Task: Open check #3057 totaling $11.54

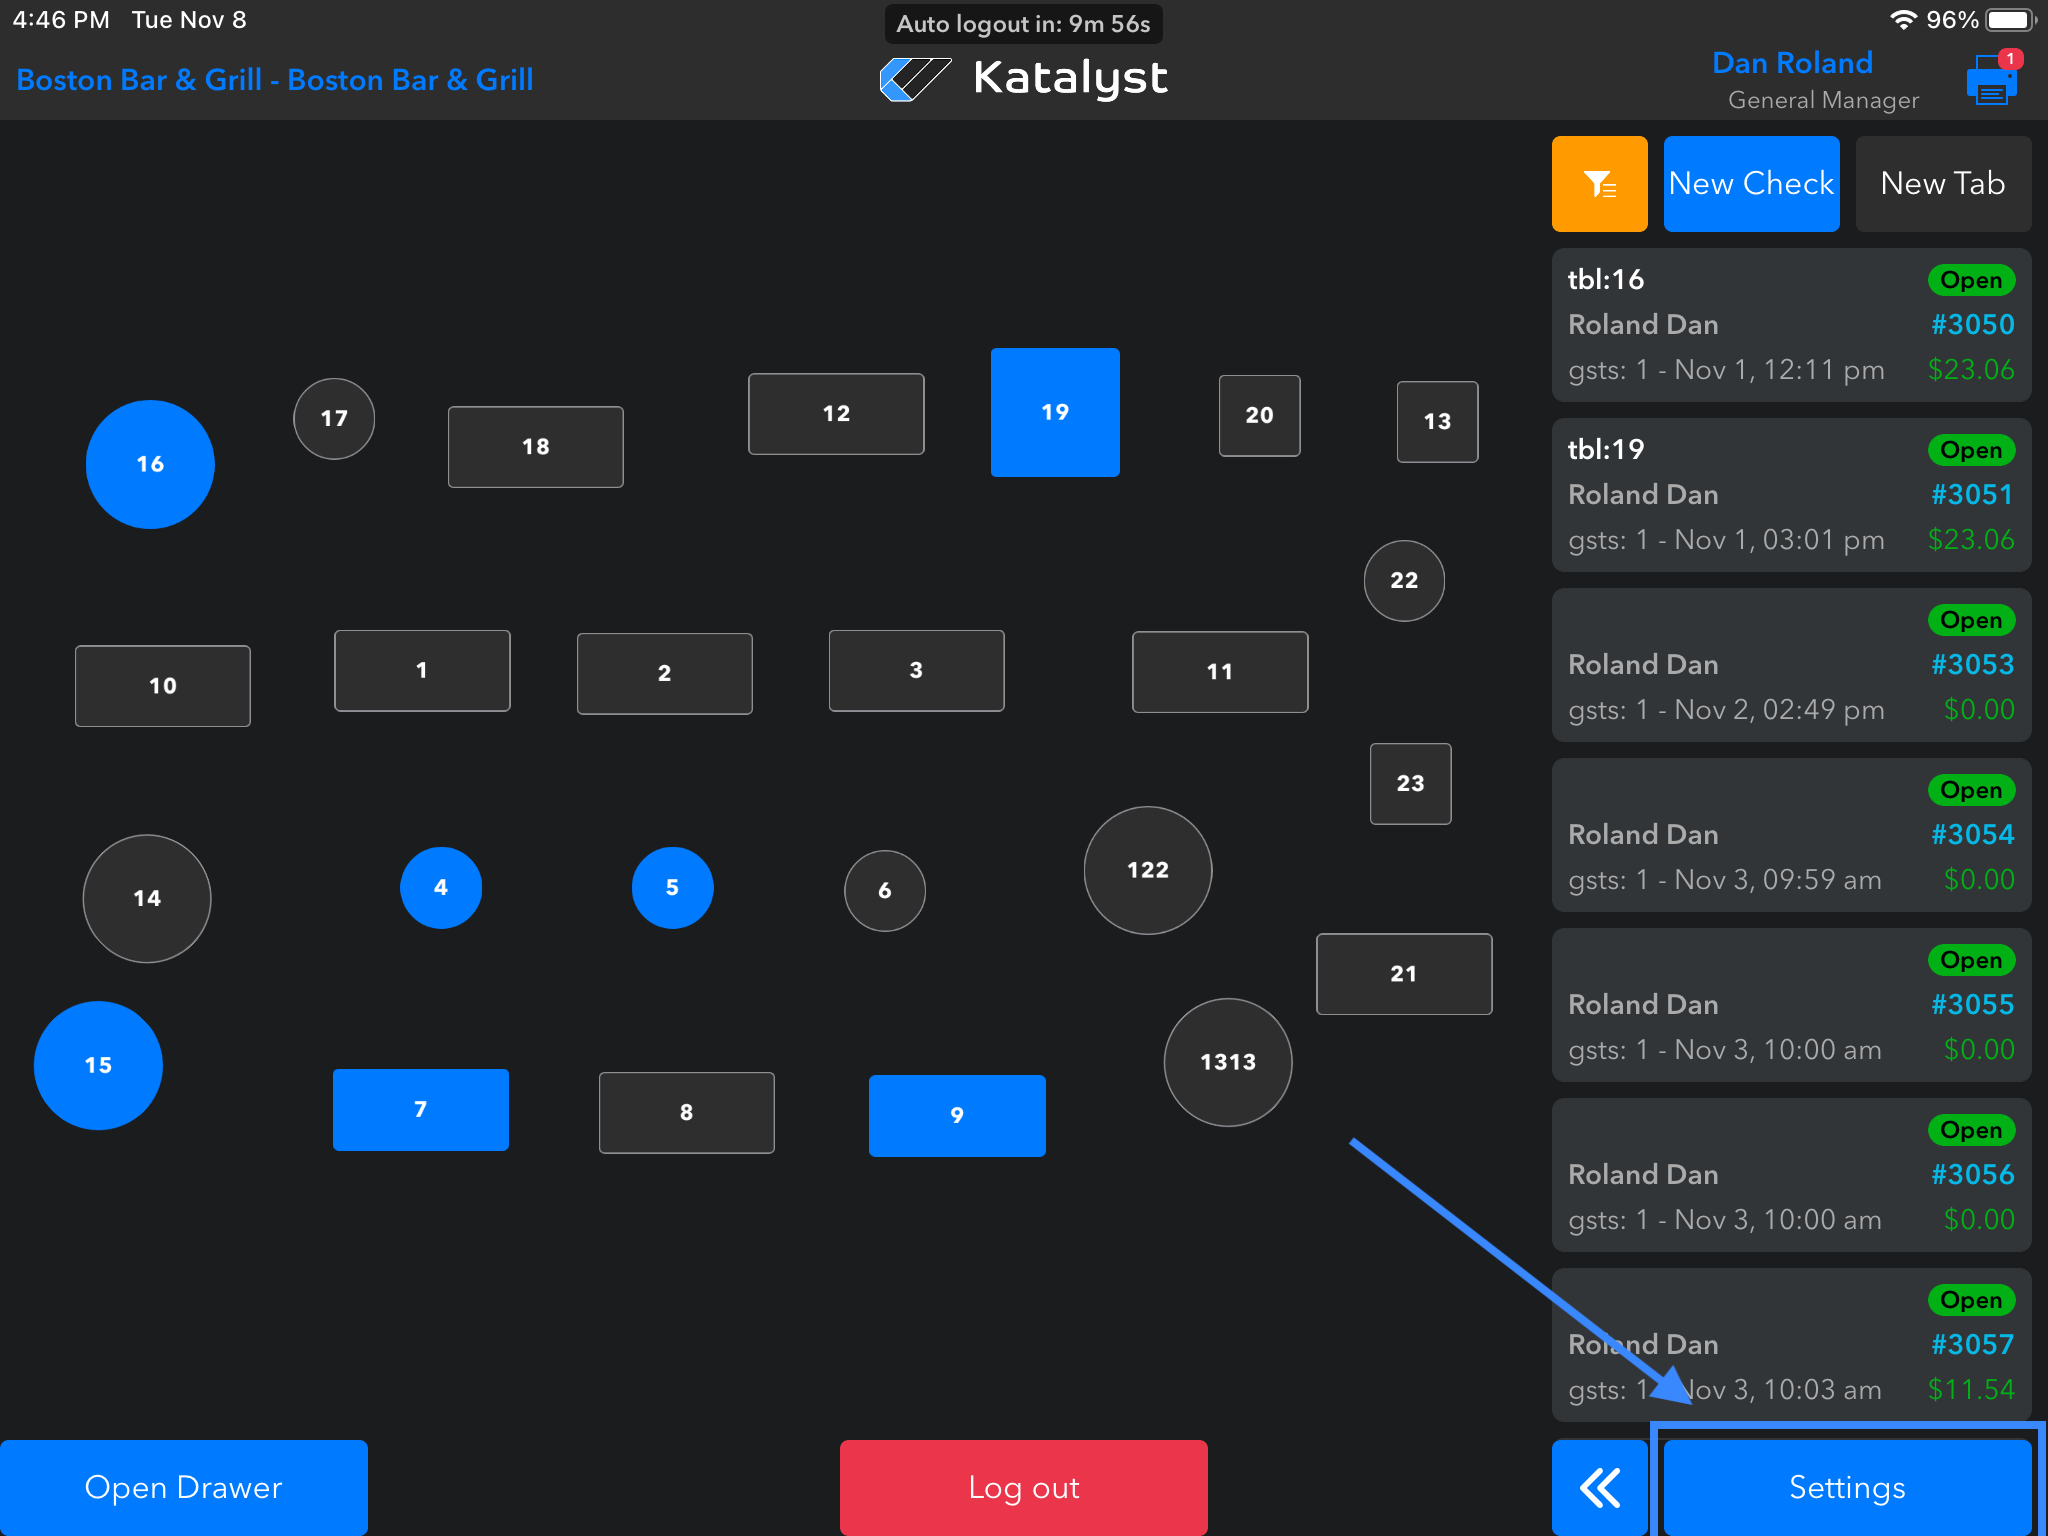Action: [1790, 1345]
